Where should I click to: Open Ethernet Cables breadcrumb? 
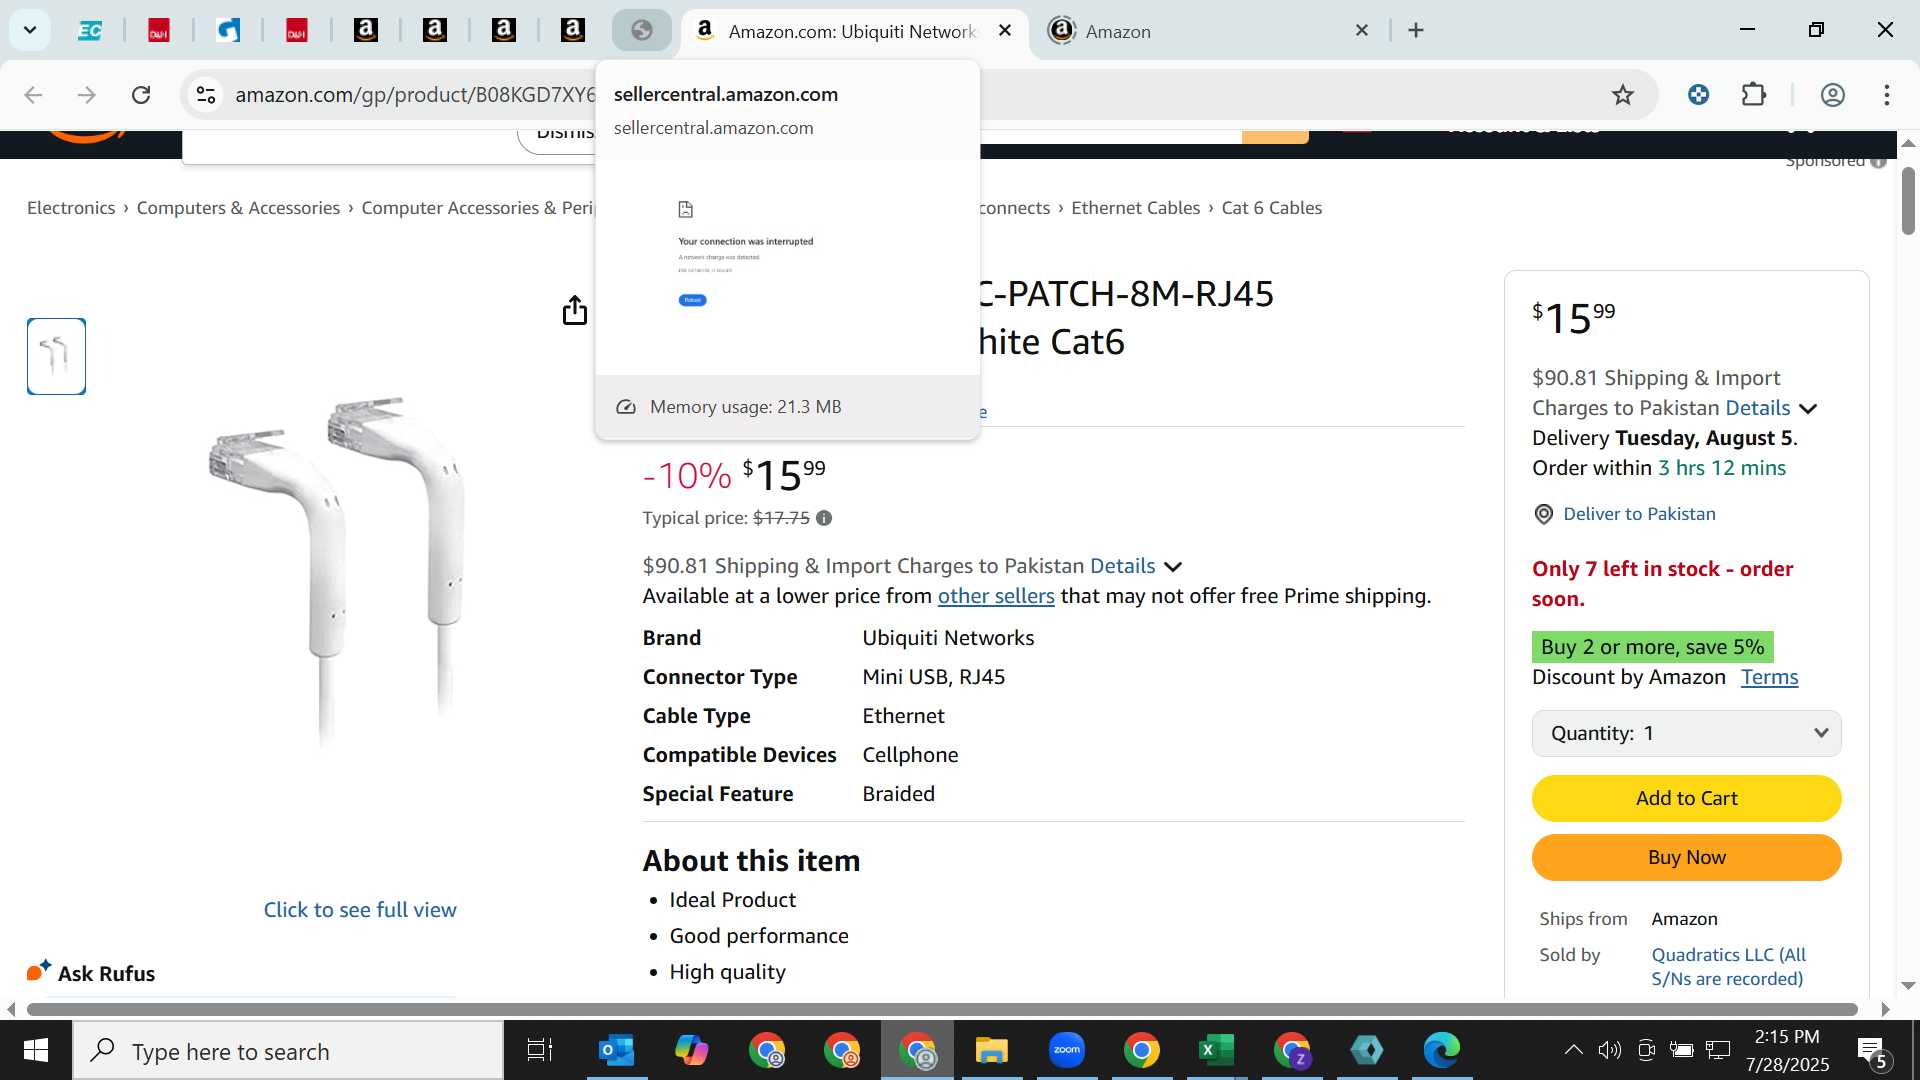1135,208
